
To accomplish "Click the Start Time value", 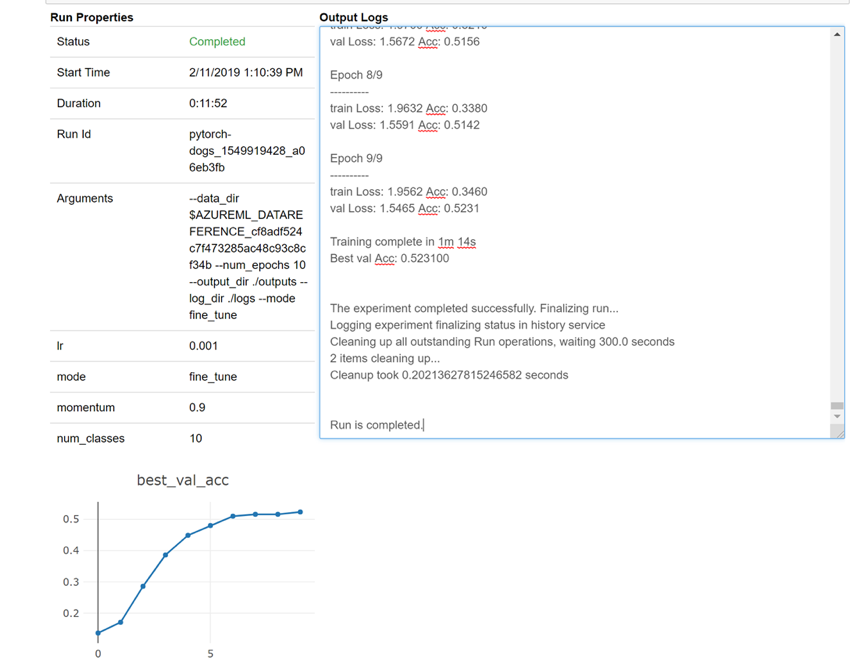I will [246, 73].
